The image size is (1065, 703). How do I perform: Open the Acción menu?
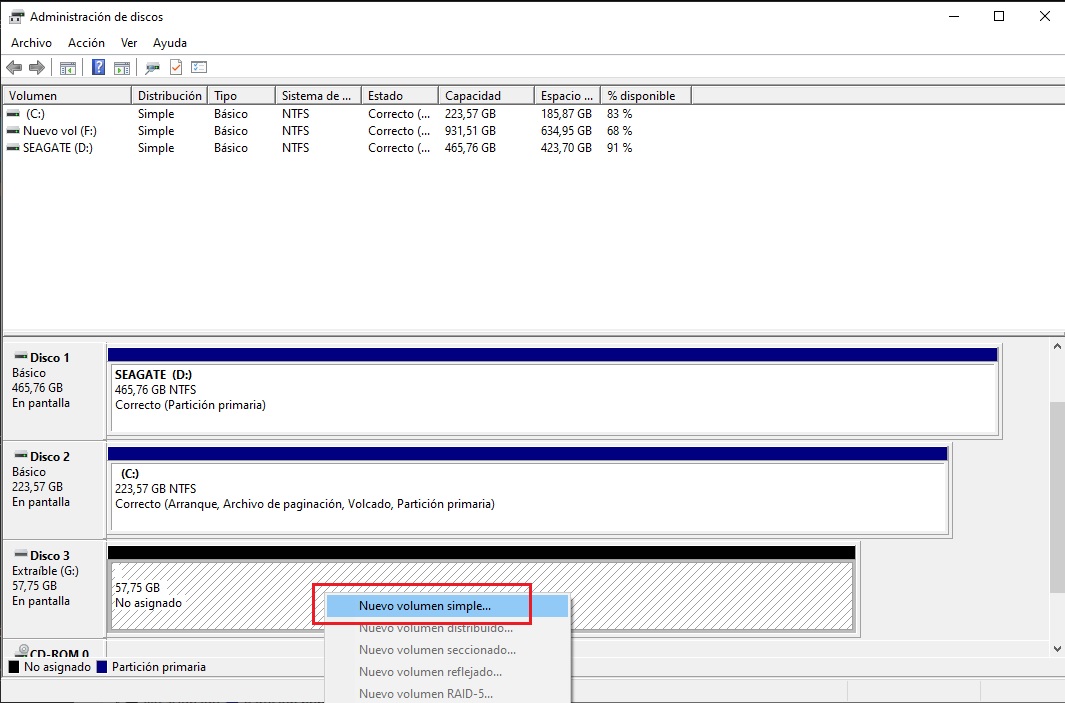tap(86, 43)
